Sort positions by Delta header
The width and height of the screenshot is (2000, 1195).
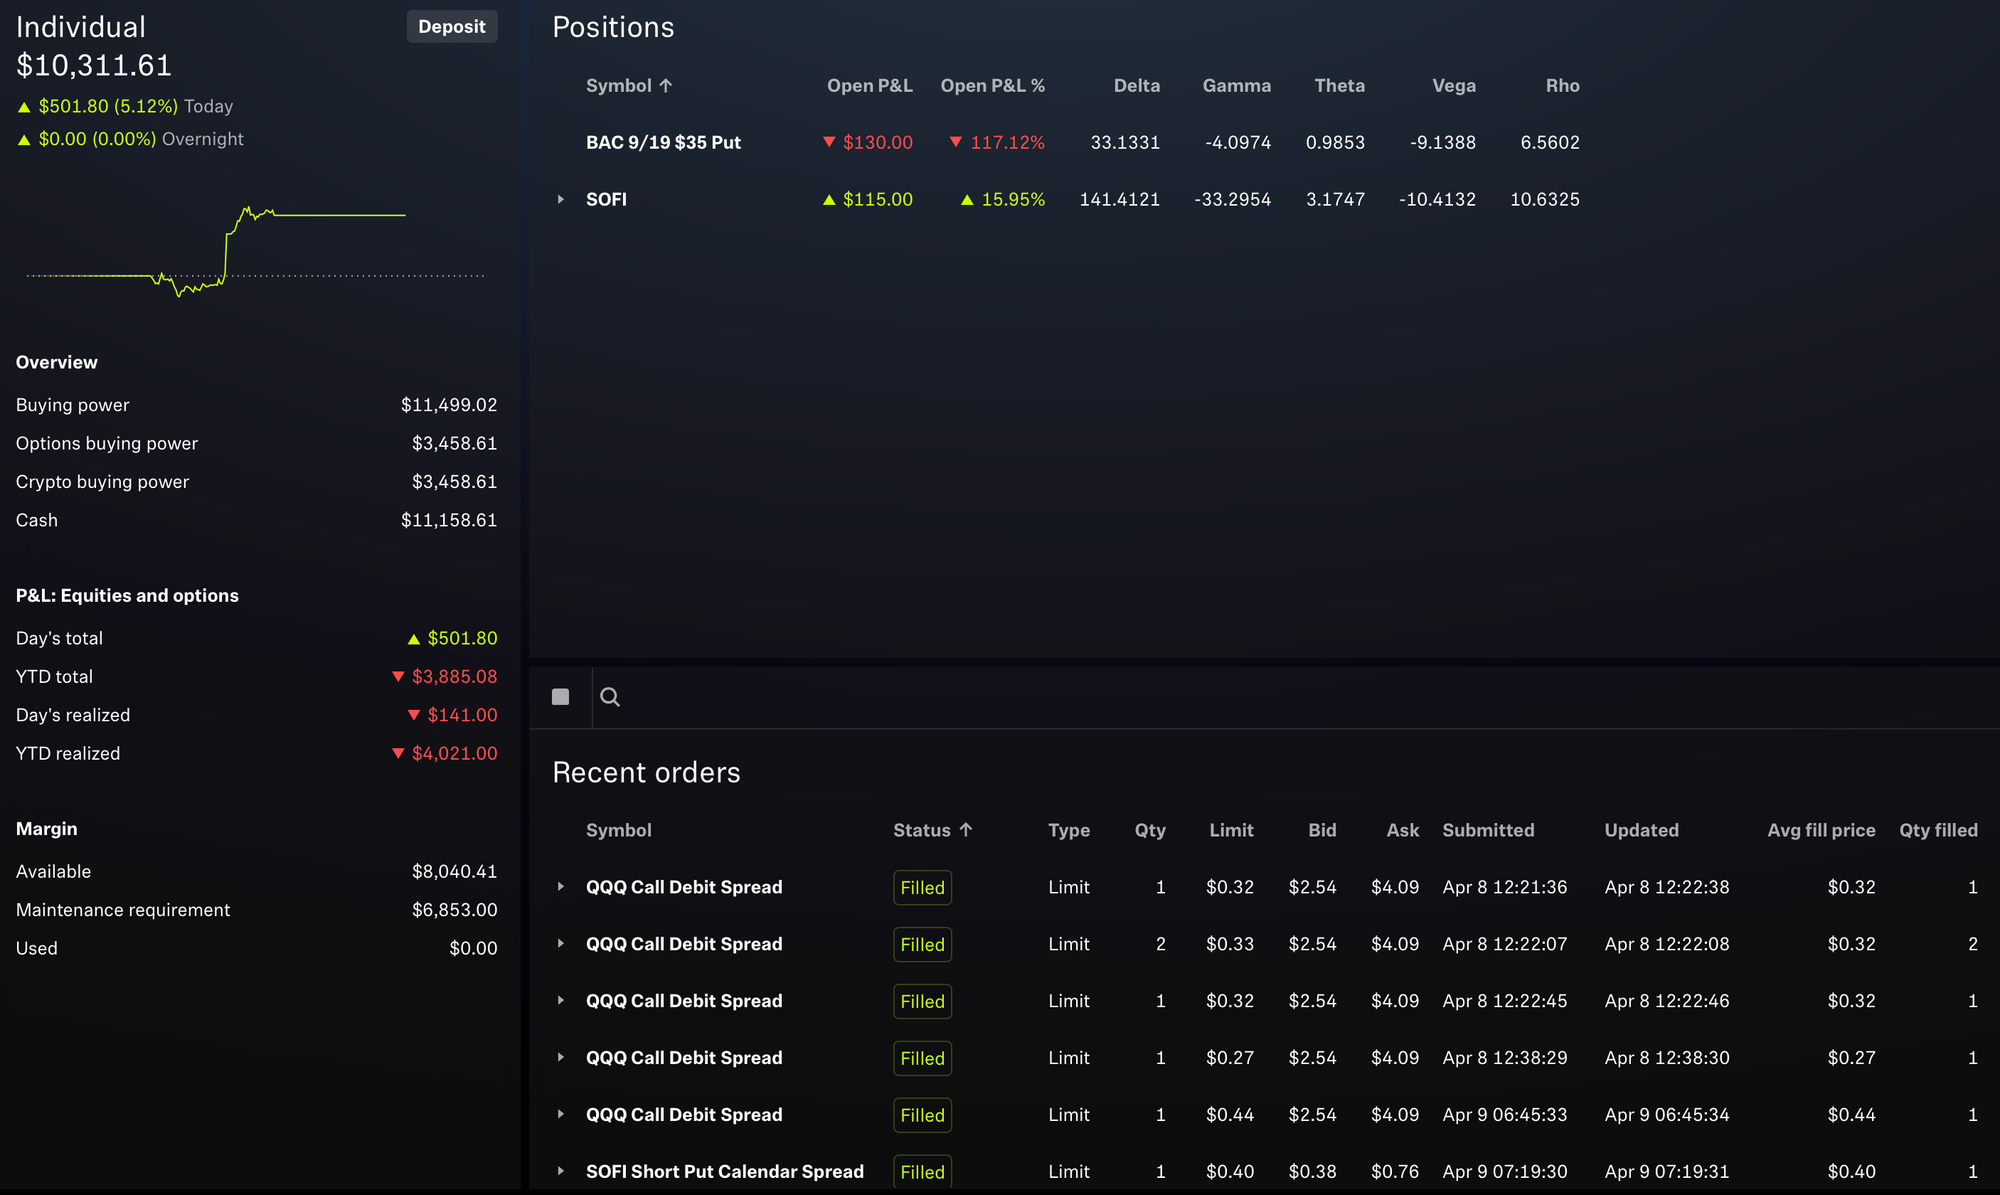click(x=1137, y=86)
